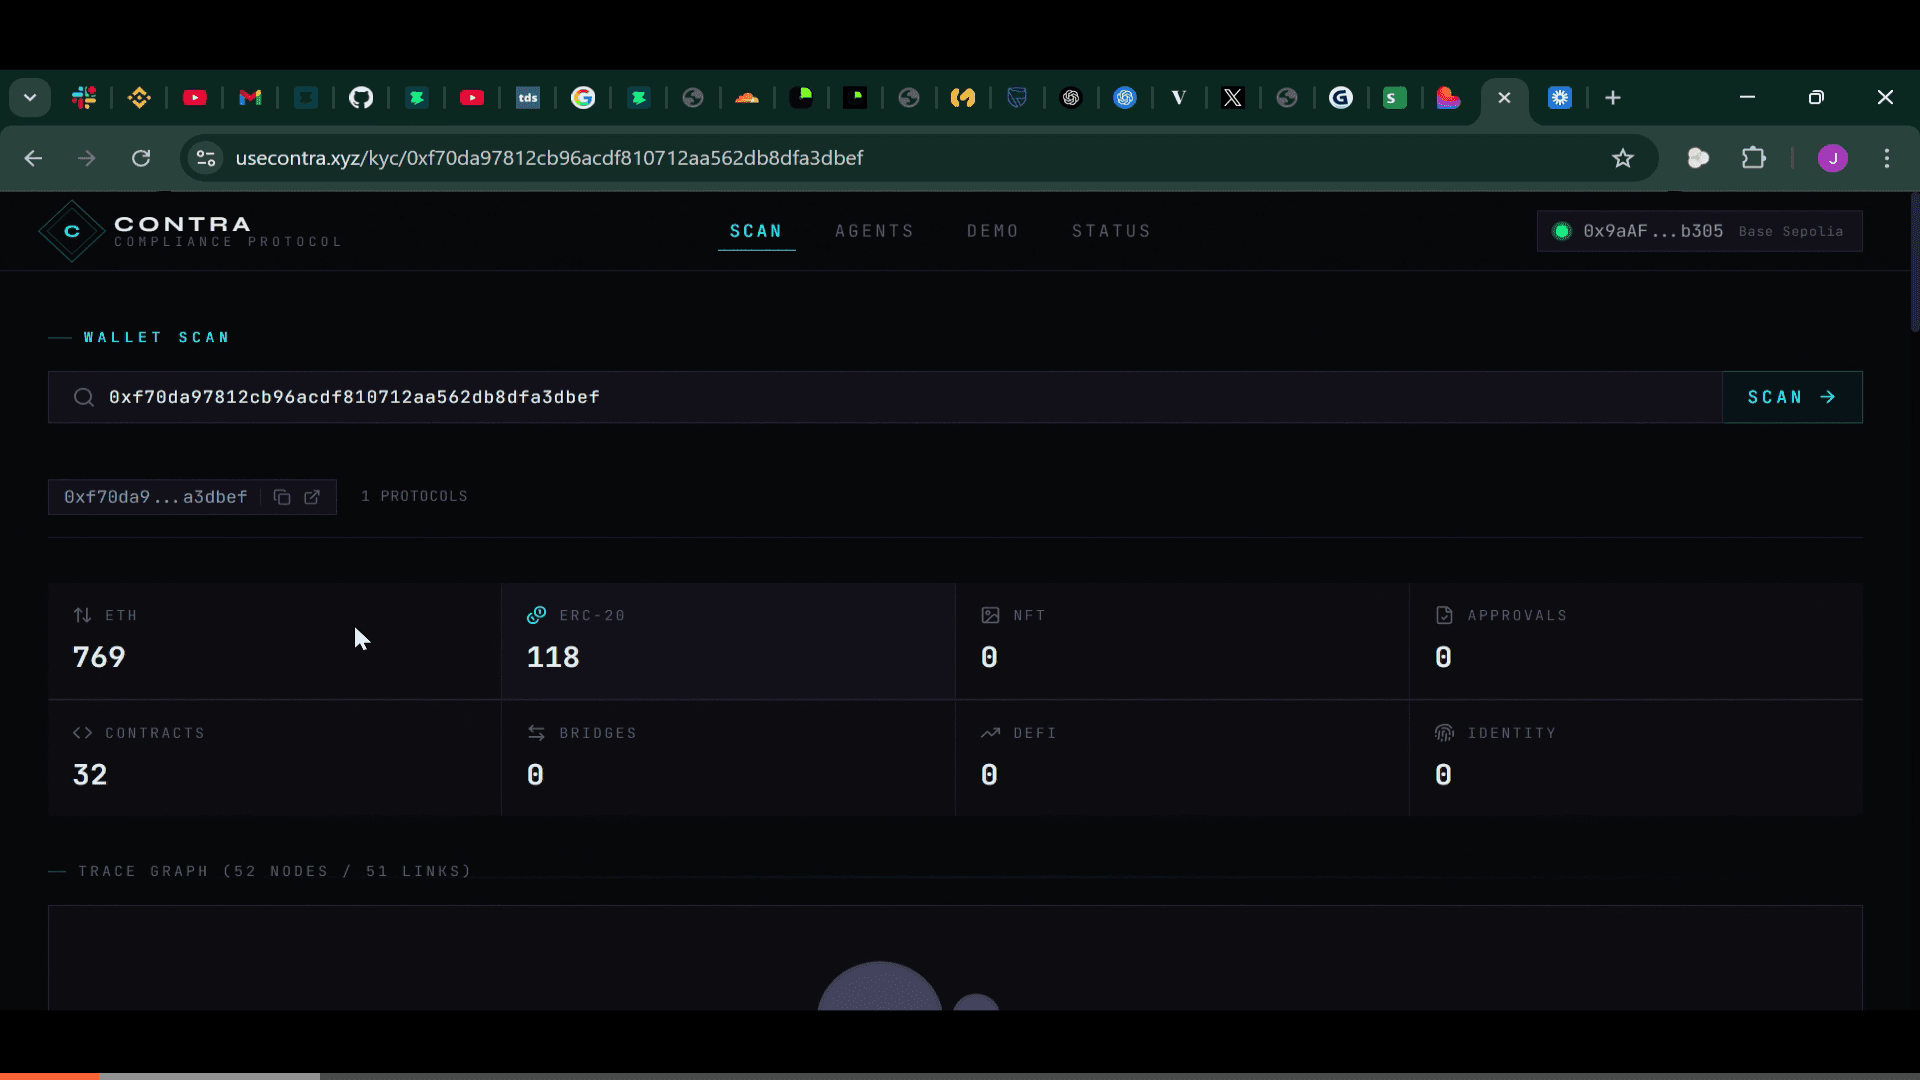This screenshot has width=1920, height=1080.
Task: Click the IDENTITY fingerprint icon
Action: 1444,733
